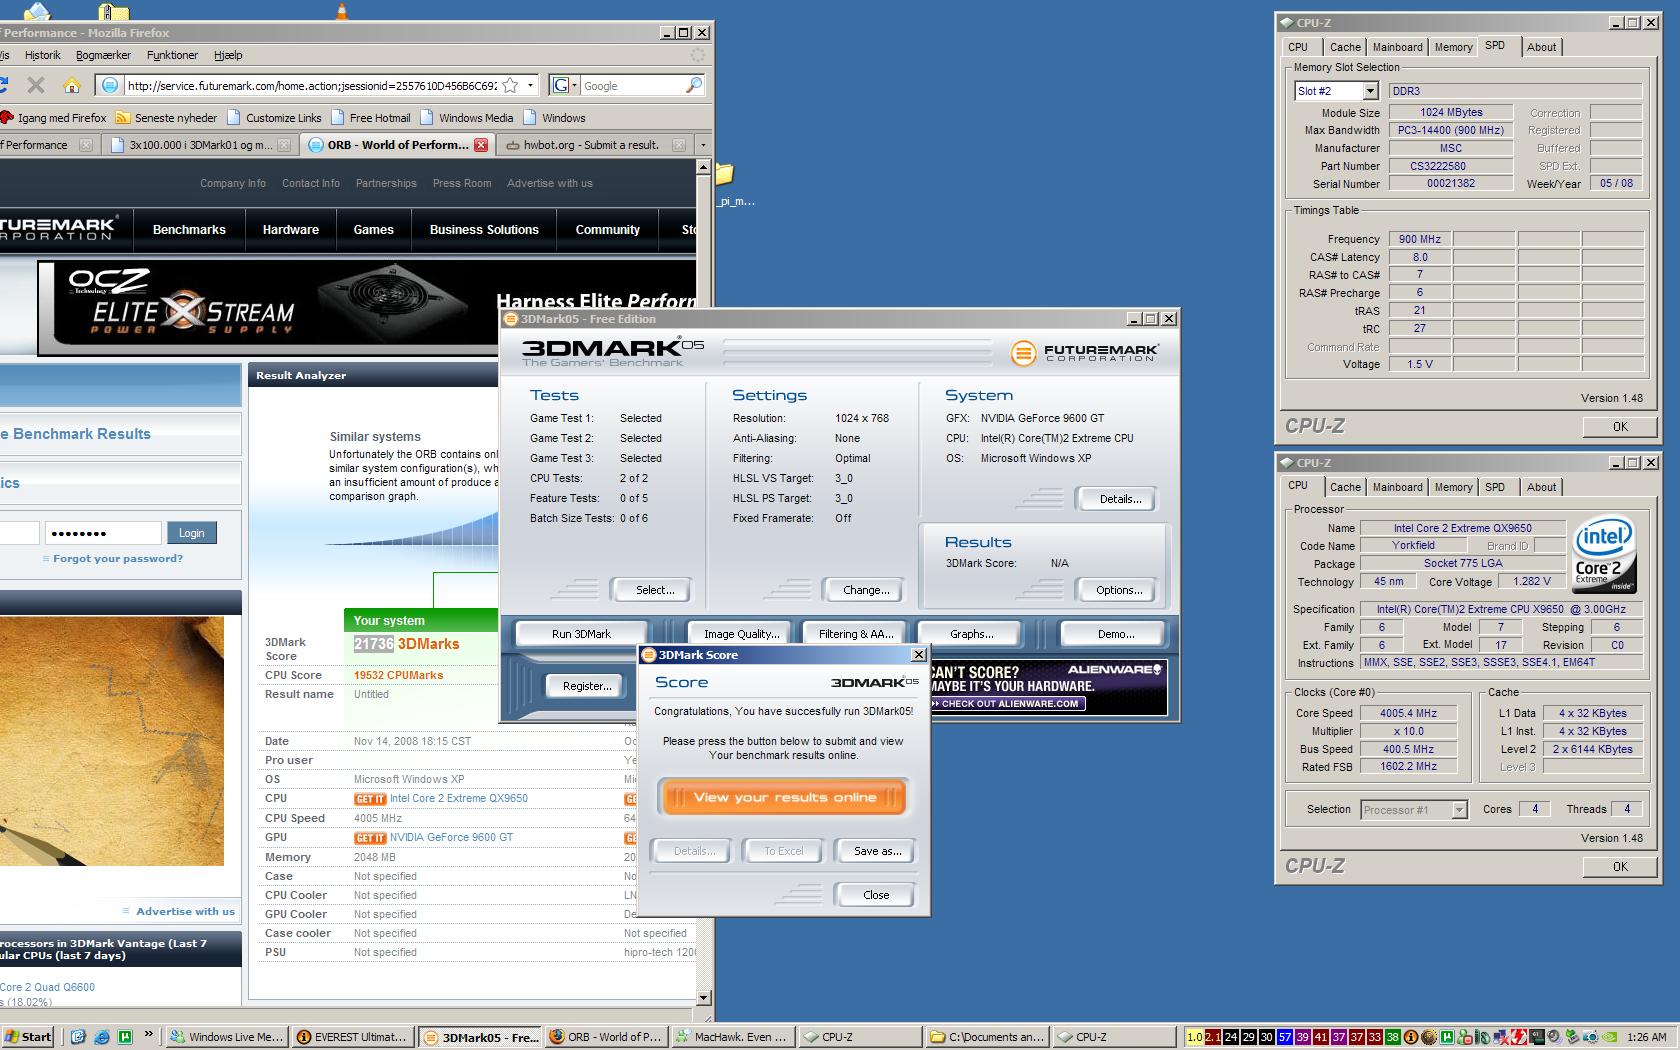This screenshot has width=1680, height=1050.
Task: Click View your results online
Action: (x=784, y=797)
